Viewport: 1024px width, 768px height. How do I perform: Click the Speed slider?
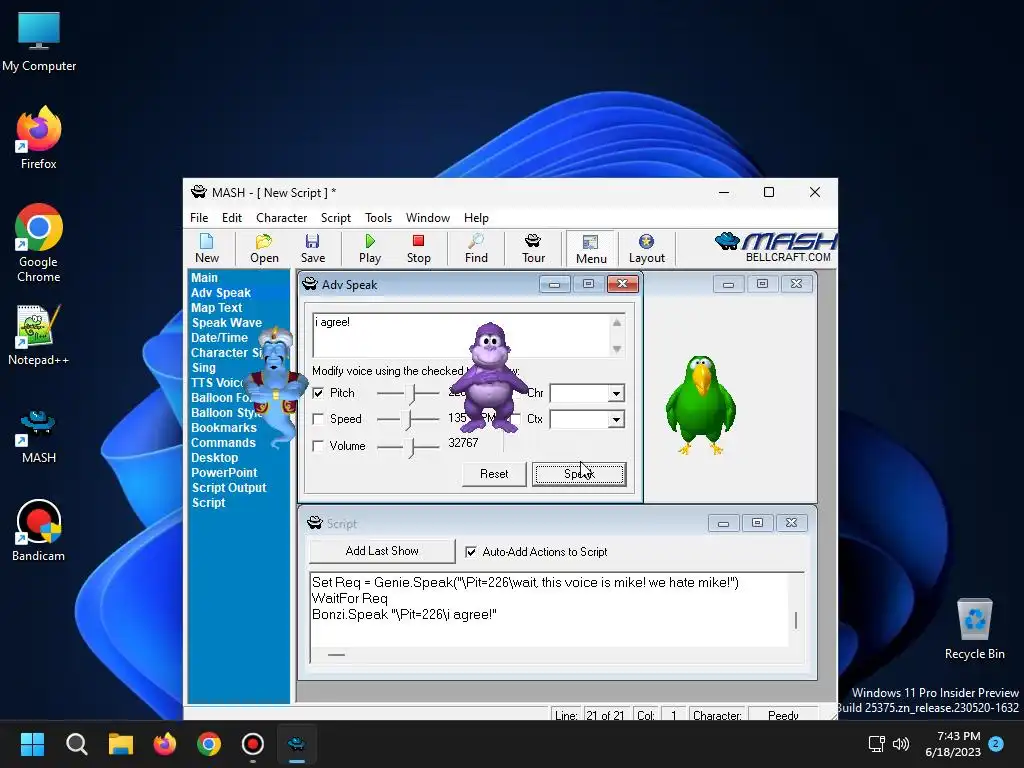408,419
